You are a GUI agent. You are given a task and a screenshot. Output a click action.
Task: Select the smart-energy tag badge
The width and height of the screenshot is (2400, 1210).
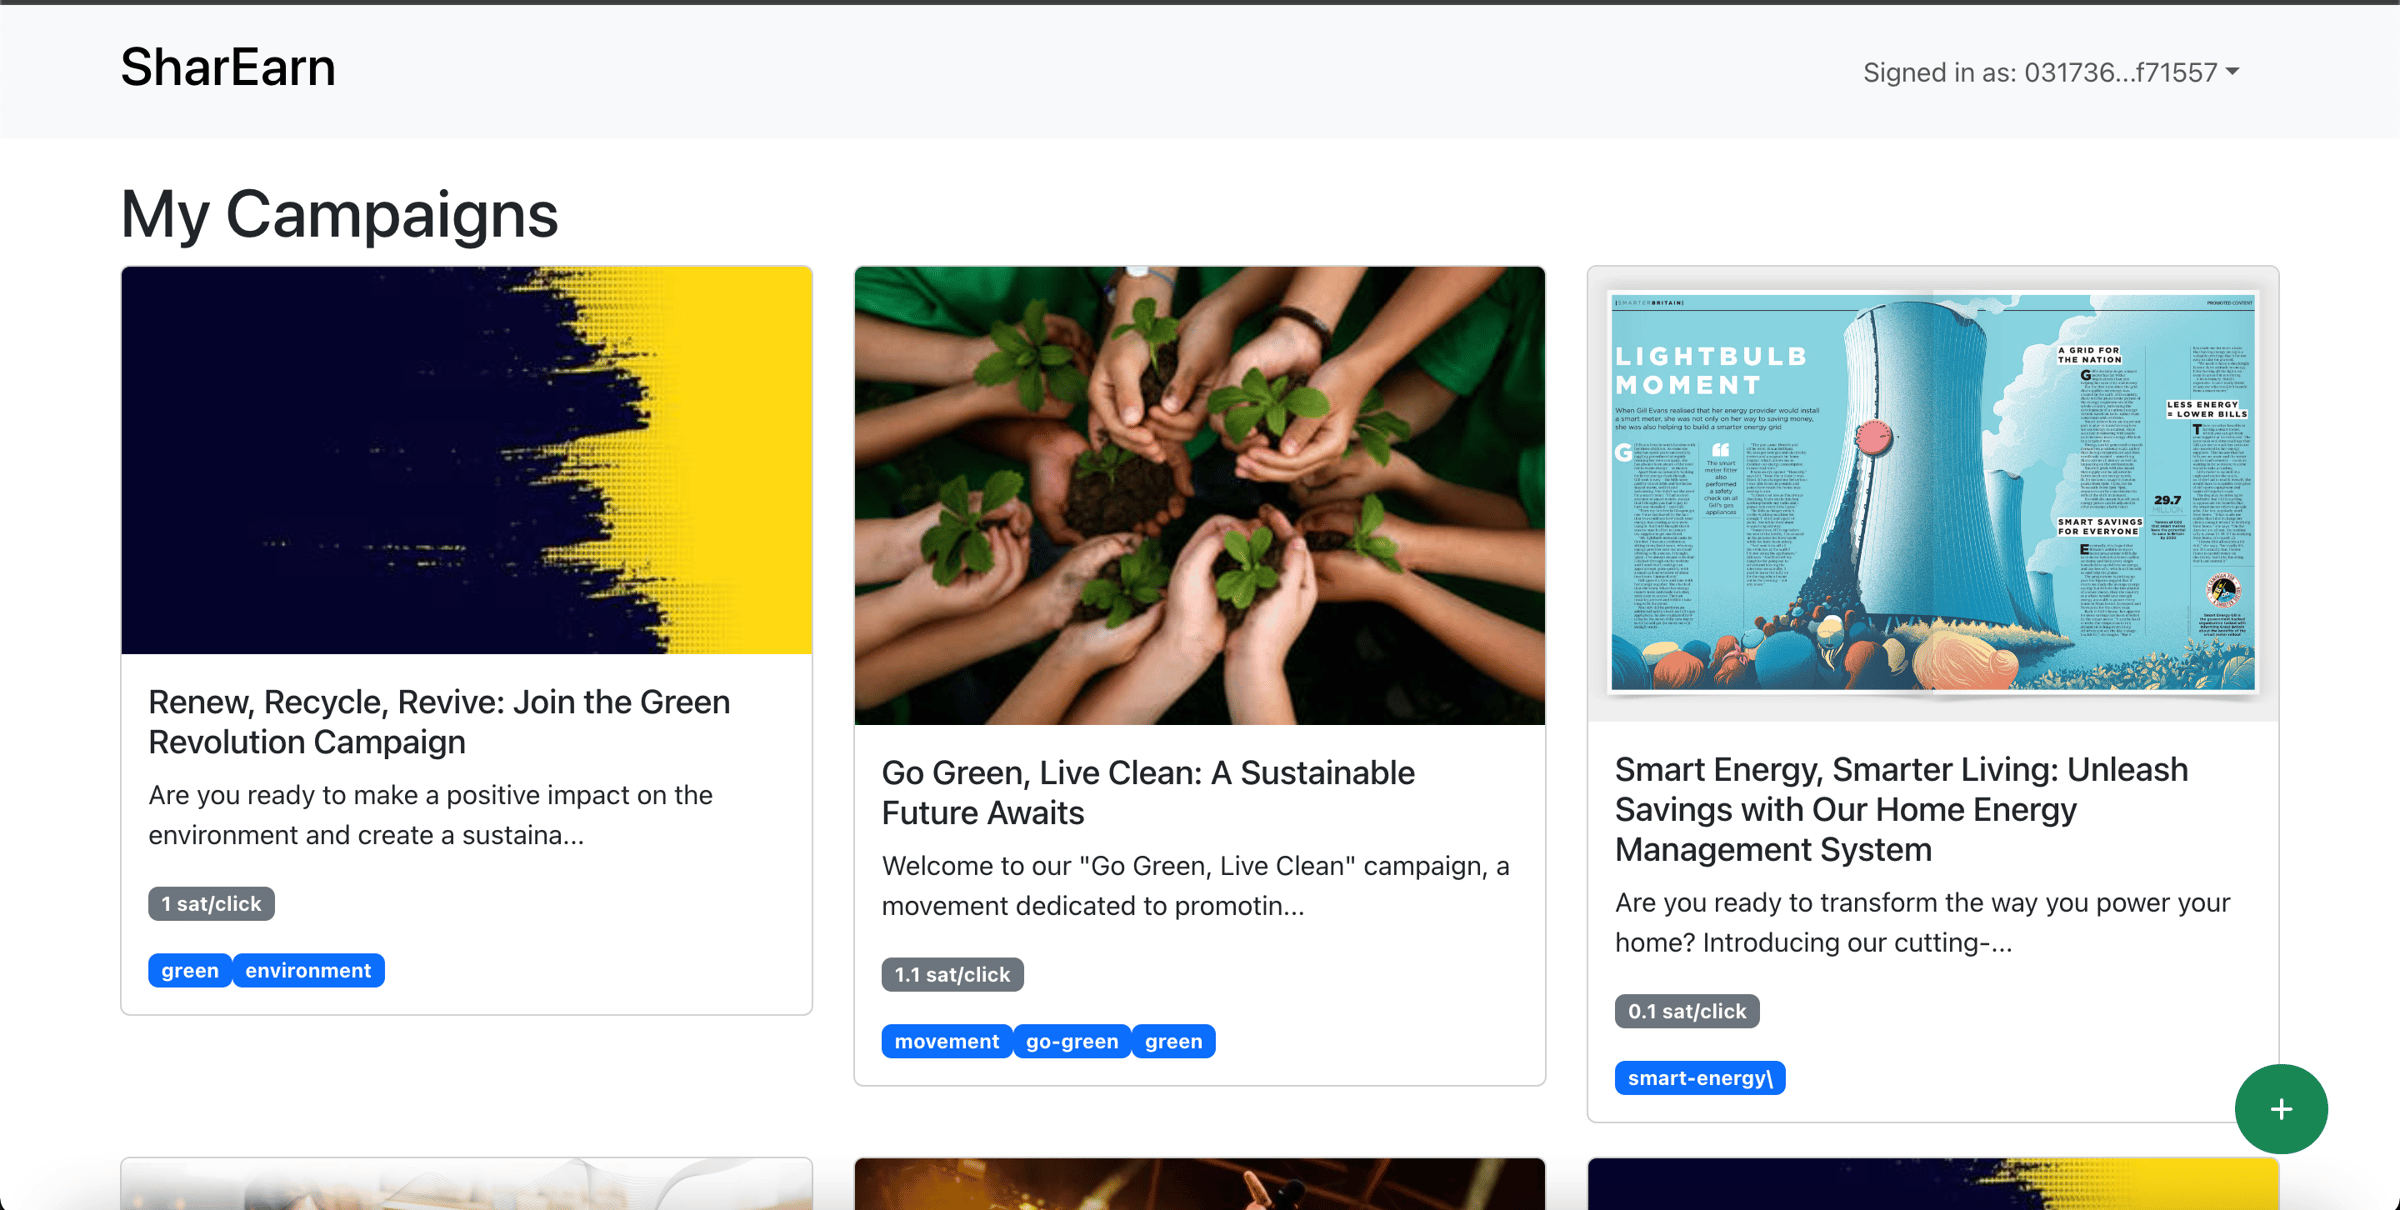(x=1699, y=1078)
